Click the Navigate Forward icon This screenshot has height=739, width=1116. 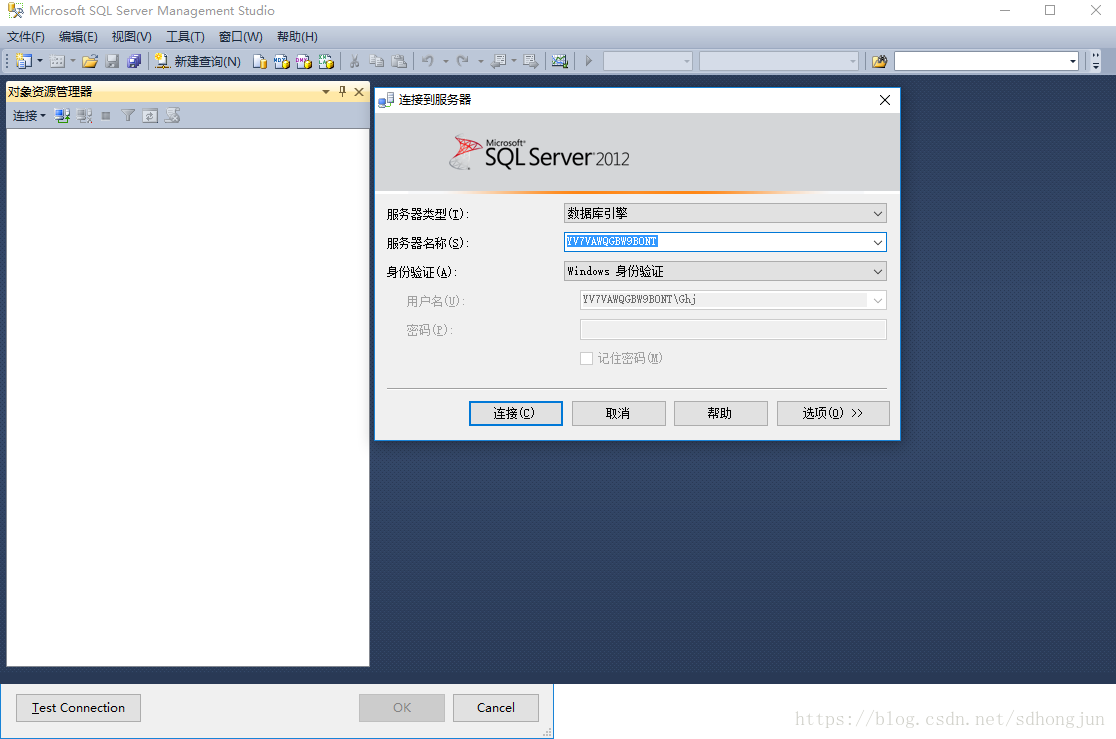pos(531,61)
